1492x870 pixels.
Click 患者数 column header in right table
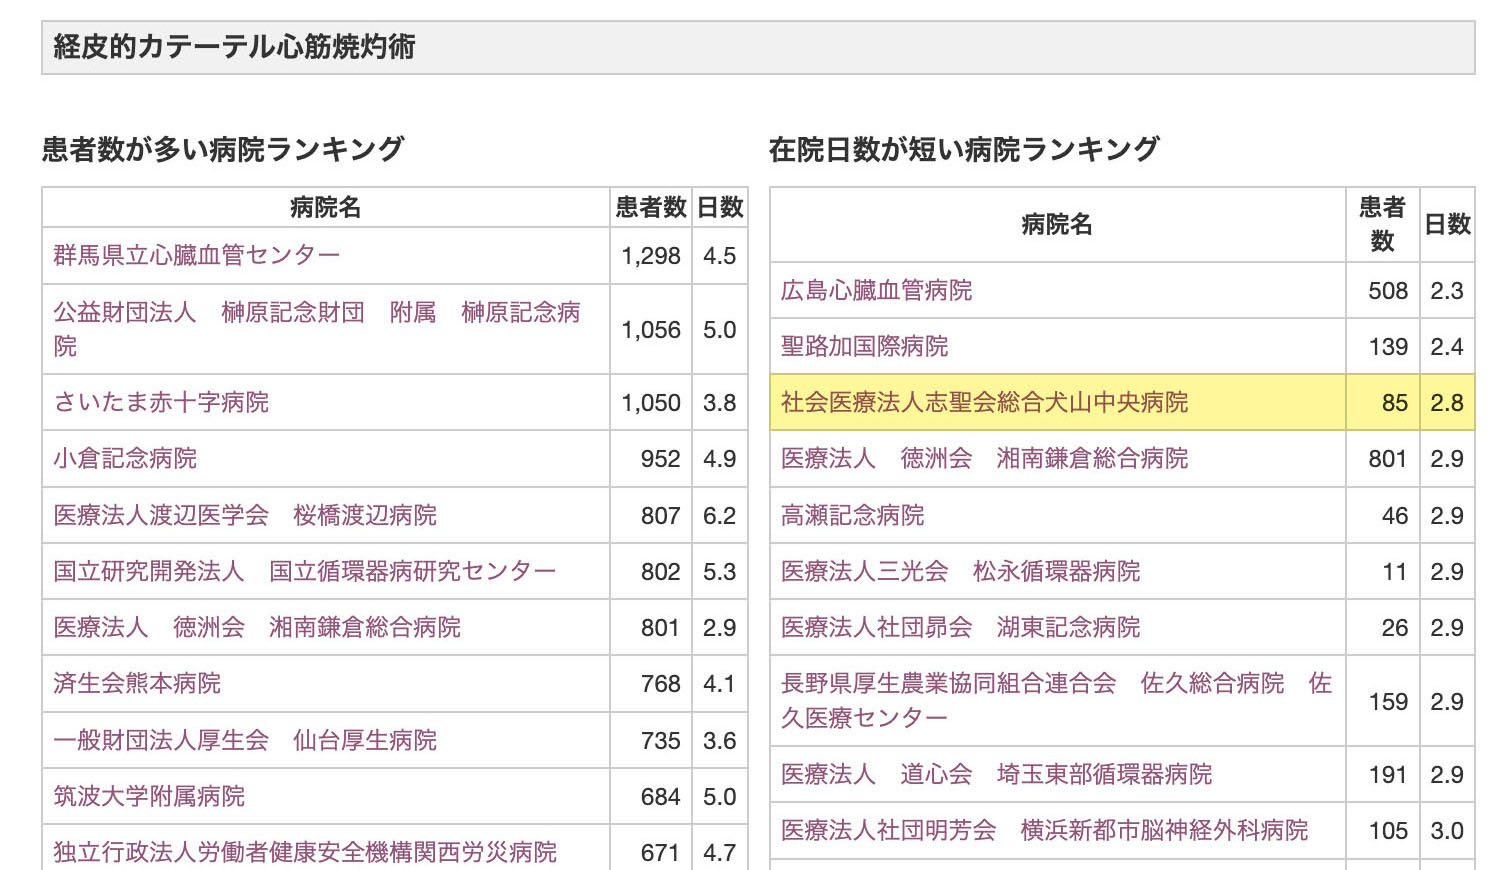click(x=1383, y=225)
